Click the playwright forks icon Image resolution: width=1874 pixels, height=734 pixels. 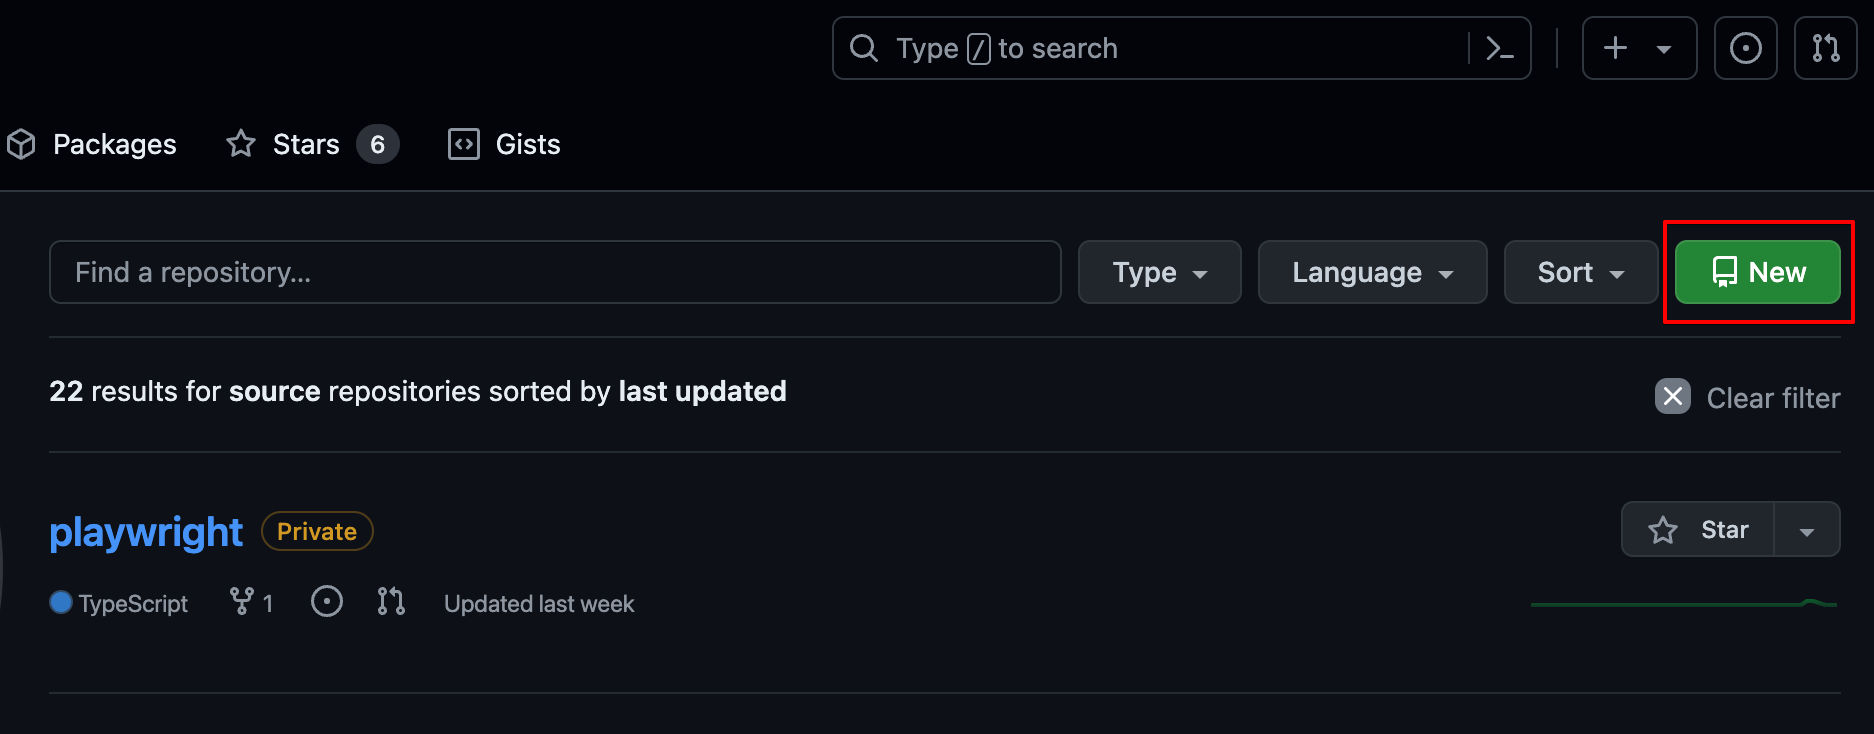coord(242,602)
